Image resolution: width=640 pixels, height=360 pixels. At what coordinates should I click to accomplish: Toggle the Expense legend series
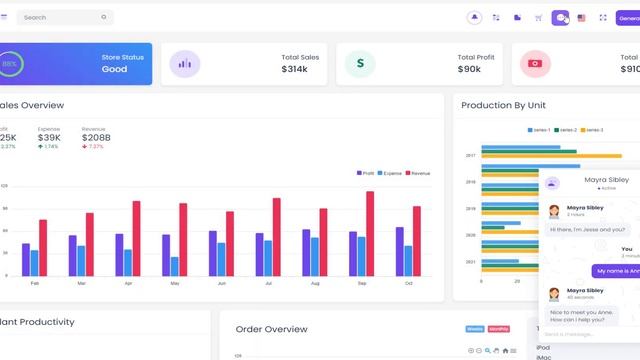point(390,173)
